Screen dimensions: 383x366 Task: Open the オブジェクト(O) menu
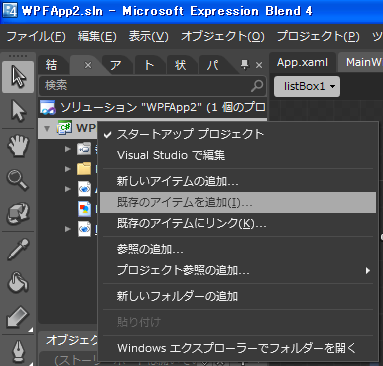click(223, 36)
